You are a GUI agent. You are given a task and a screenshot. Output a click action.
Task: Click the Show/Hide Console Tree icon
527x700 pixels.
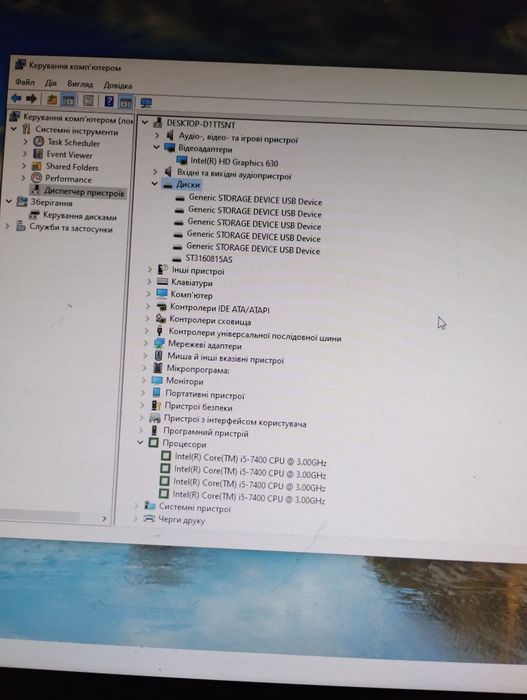(68, 100)
